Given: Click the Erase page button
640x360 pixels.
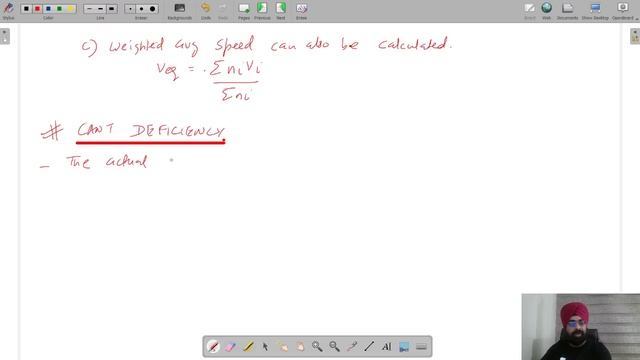Looking at the screenshot, I should [x=301, y=11].
